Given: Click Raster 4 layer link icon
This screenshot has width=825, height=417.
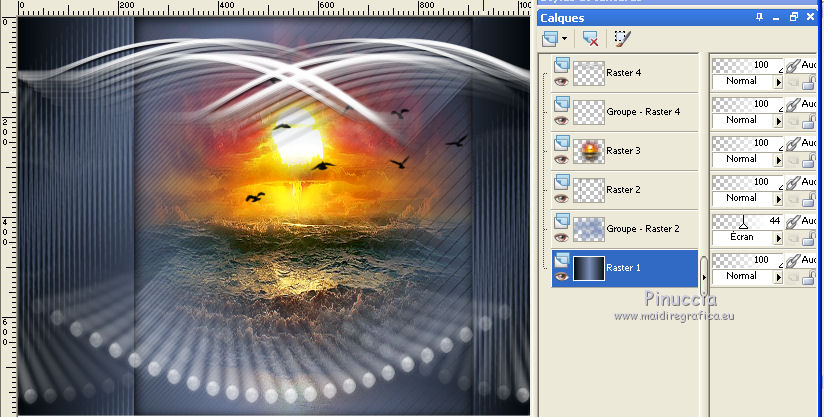Looking at the screenshot, I should (793, 66).
